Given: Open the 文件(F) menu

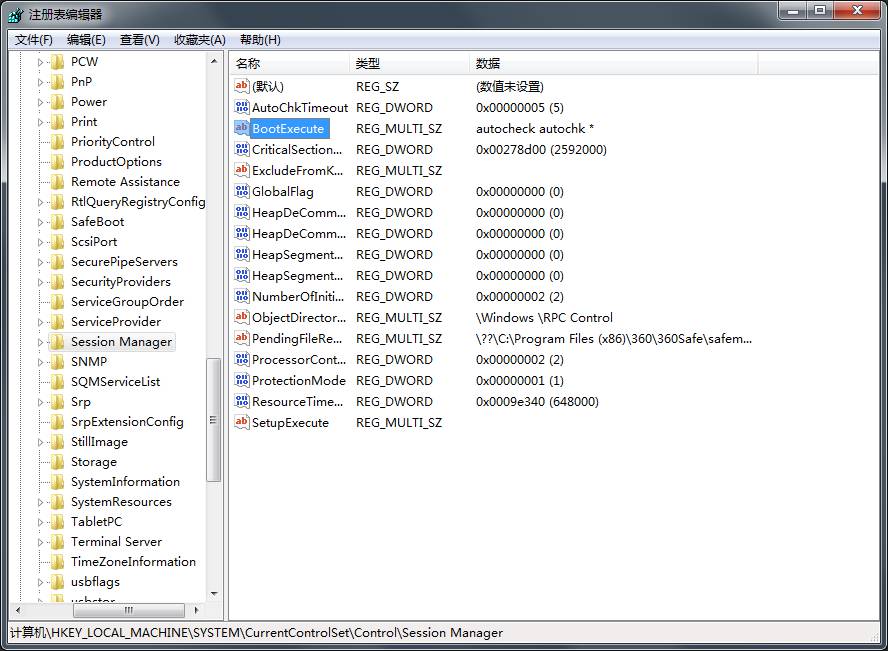Looking at the screenshot, I should (34, 40).
